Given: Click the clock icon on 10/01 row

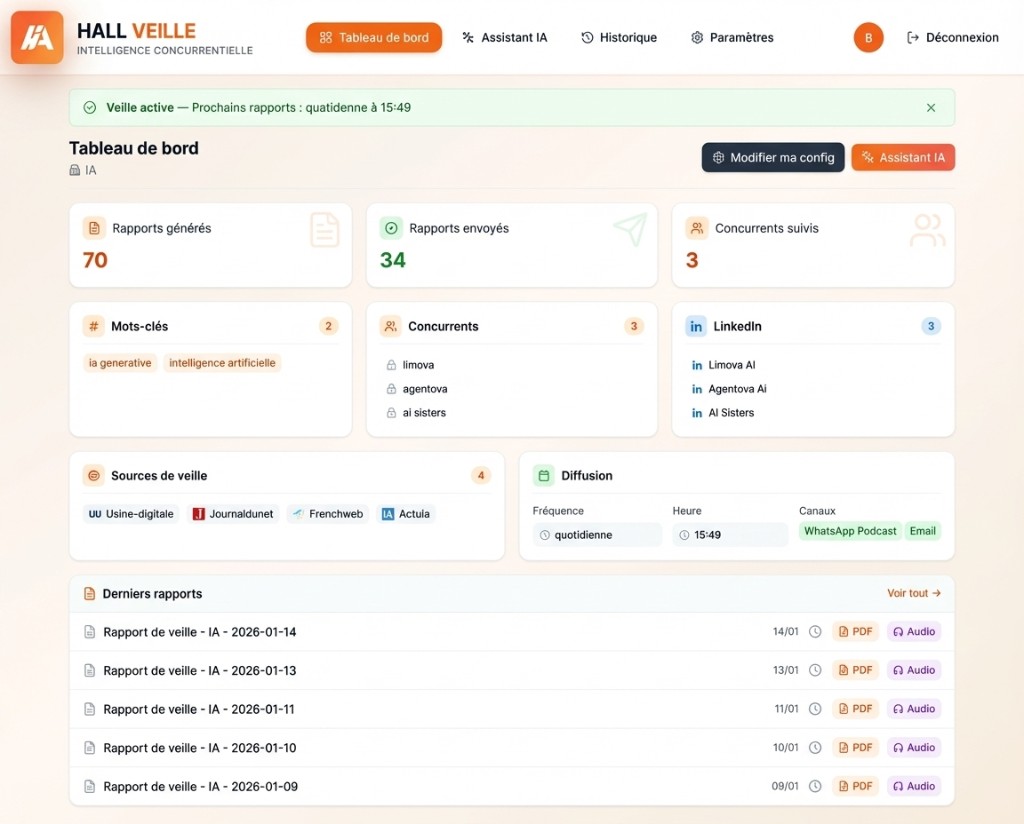Looking at the screenshot, I should 815,747.
